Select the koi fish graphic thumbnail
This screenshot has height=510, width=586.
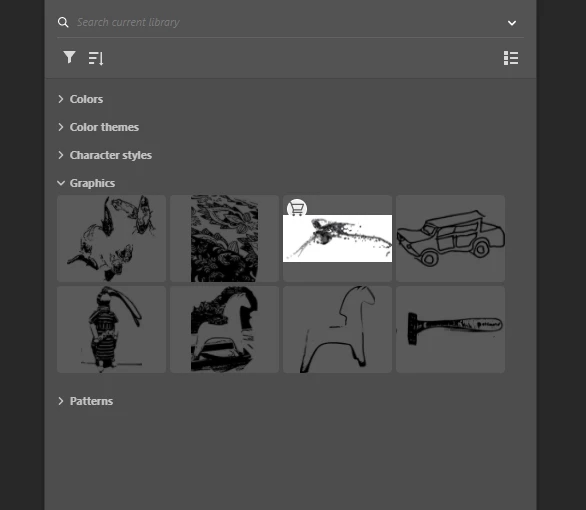(x=111, y=238)
